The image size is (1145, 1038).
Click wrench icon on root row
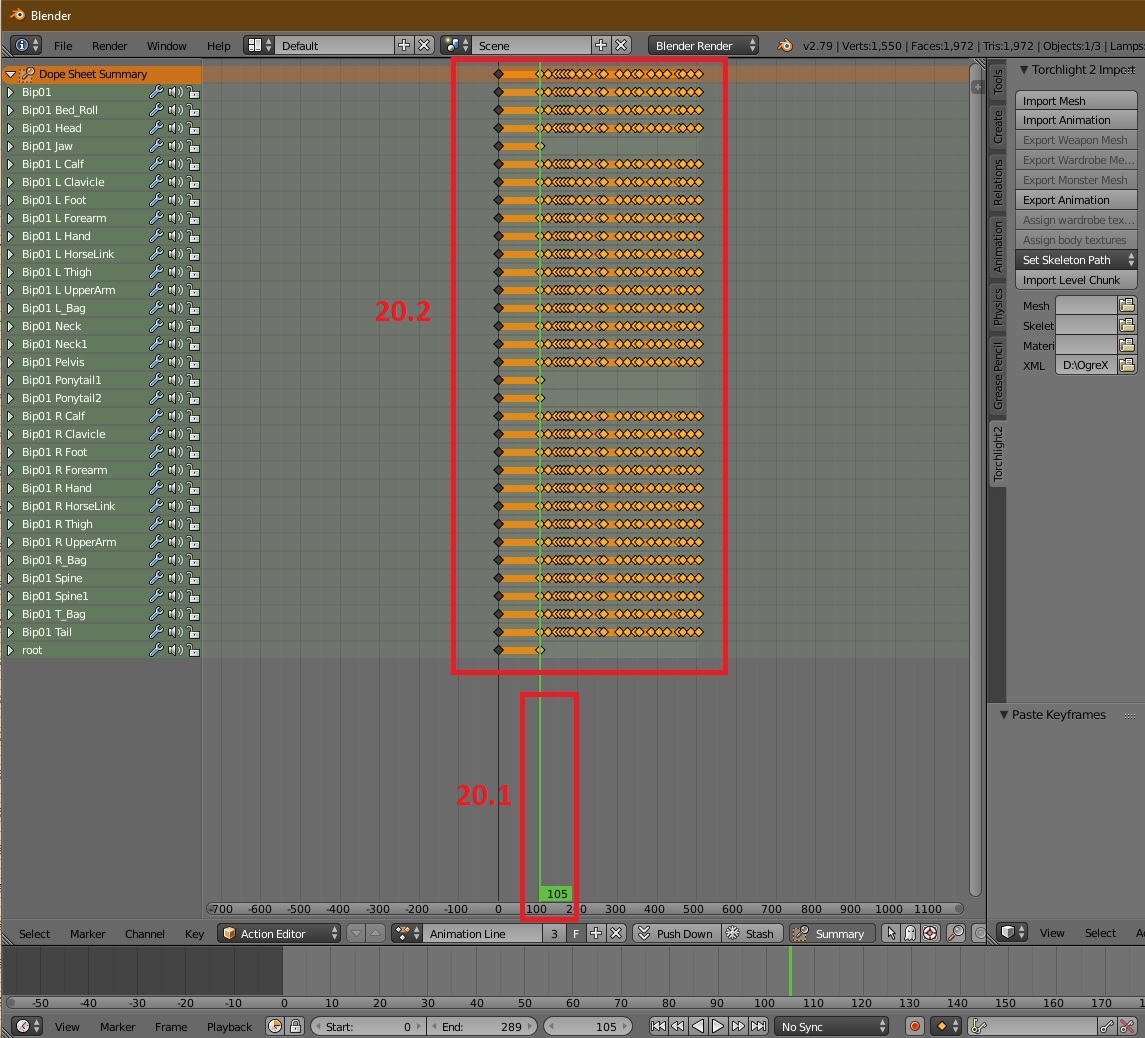pos(156,650)
